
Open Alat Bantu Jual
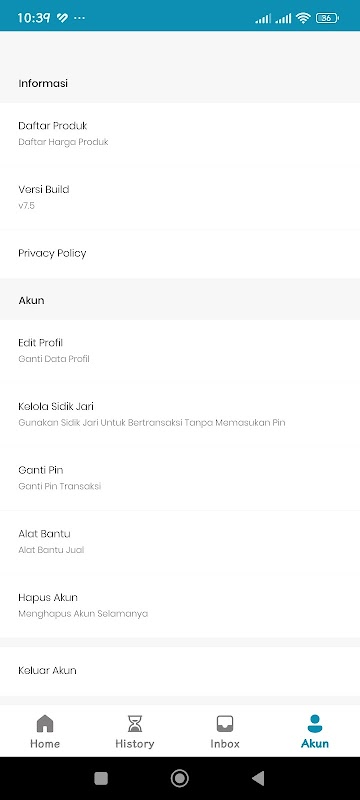point(180,542)
